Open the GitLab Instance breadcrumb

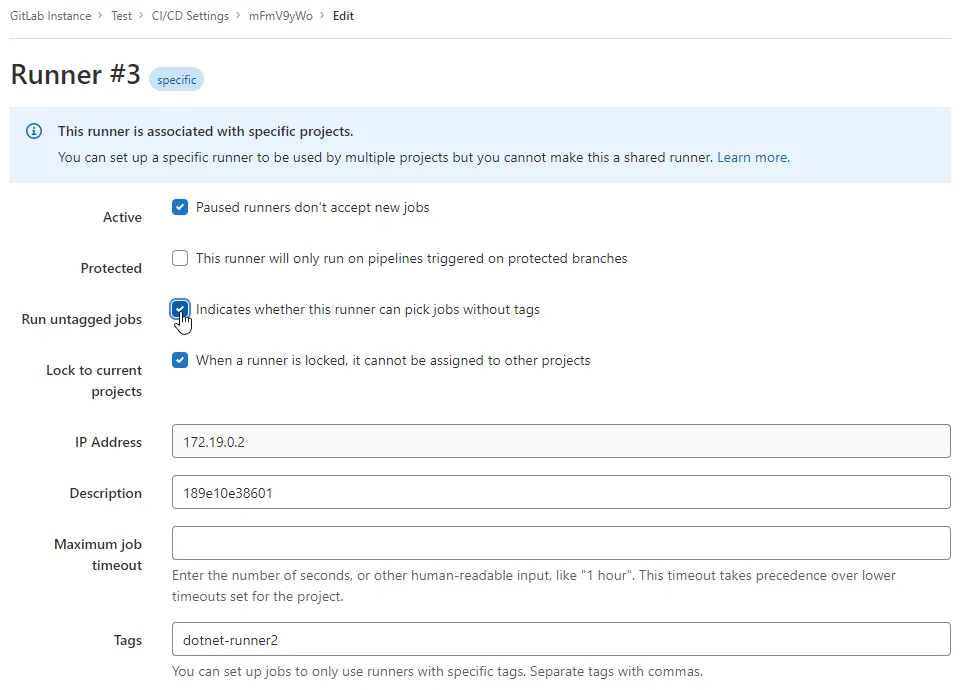tap(50, 16)
